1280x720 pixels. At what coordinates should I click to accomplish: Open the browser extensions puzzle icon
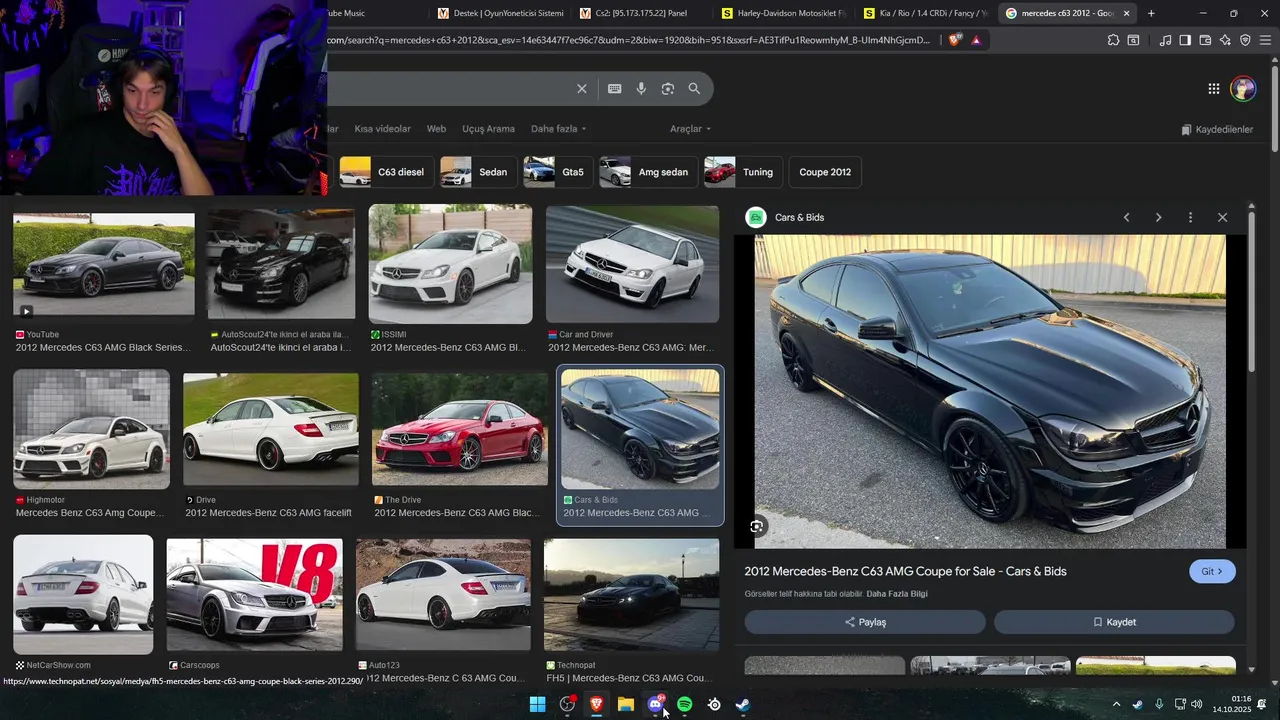[x=1113, y=40]
